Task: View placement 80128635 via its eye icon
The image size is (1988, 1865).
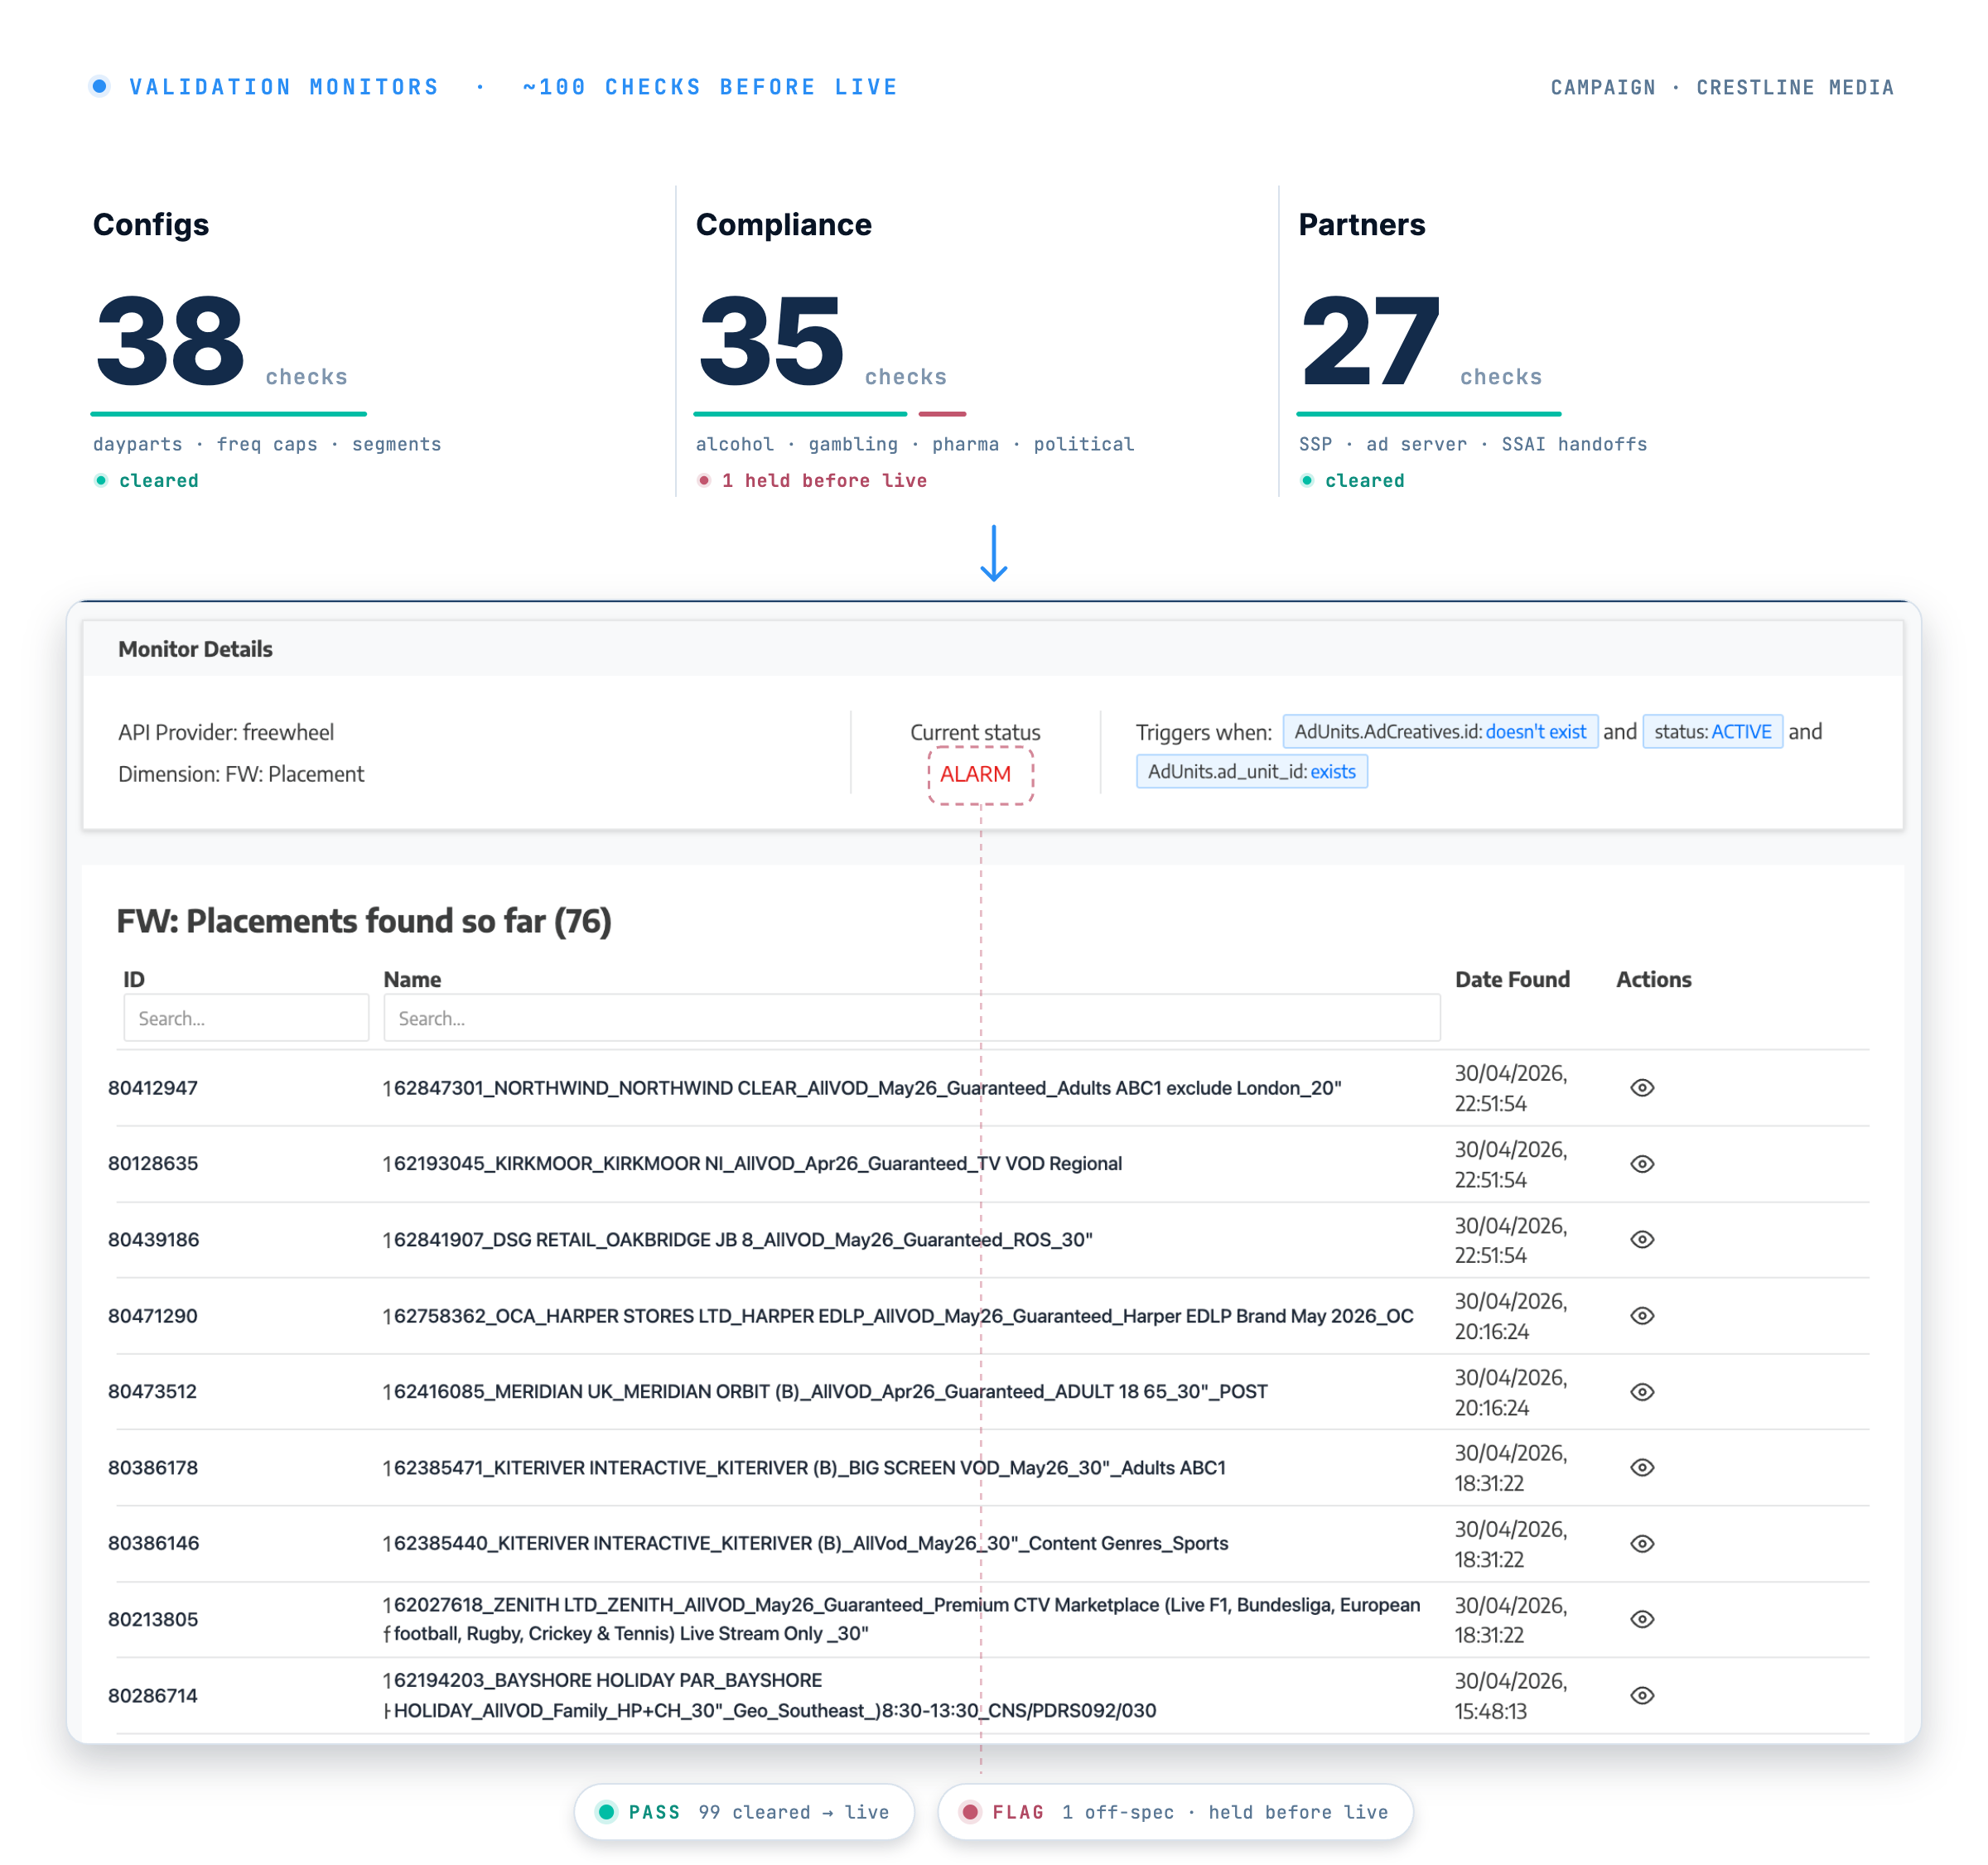Action: (x=1641, y=1163)
